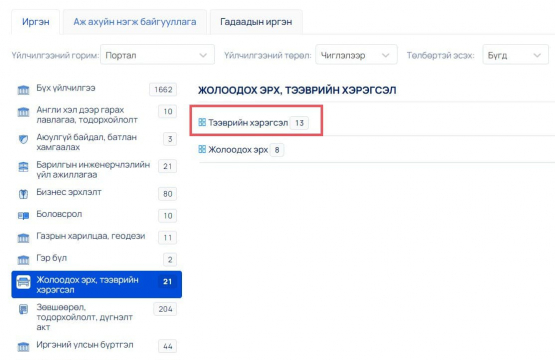Click the Бүх үйлчилгээ building icon
This screenshot has height=360, width=555.
click(23, 90)
